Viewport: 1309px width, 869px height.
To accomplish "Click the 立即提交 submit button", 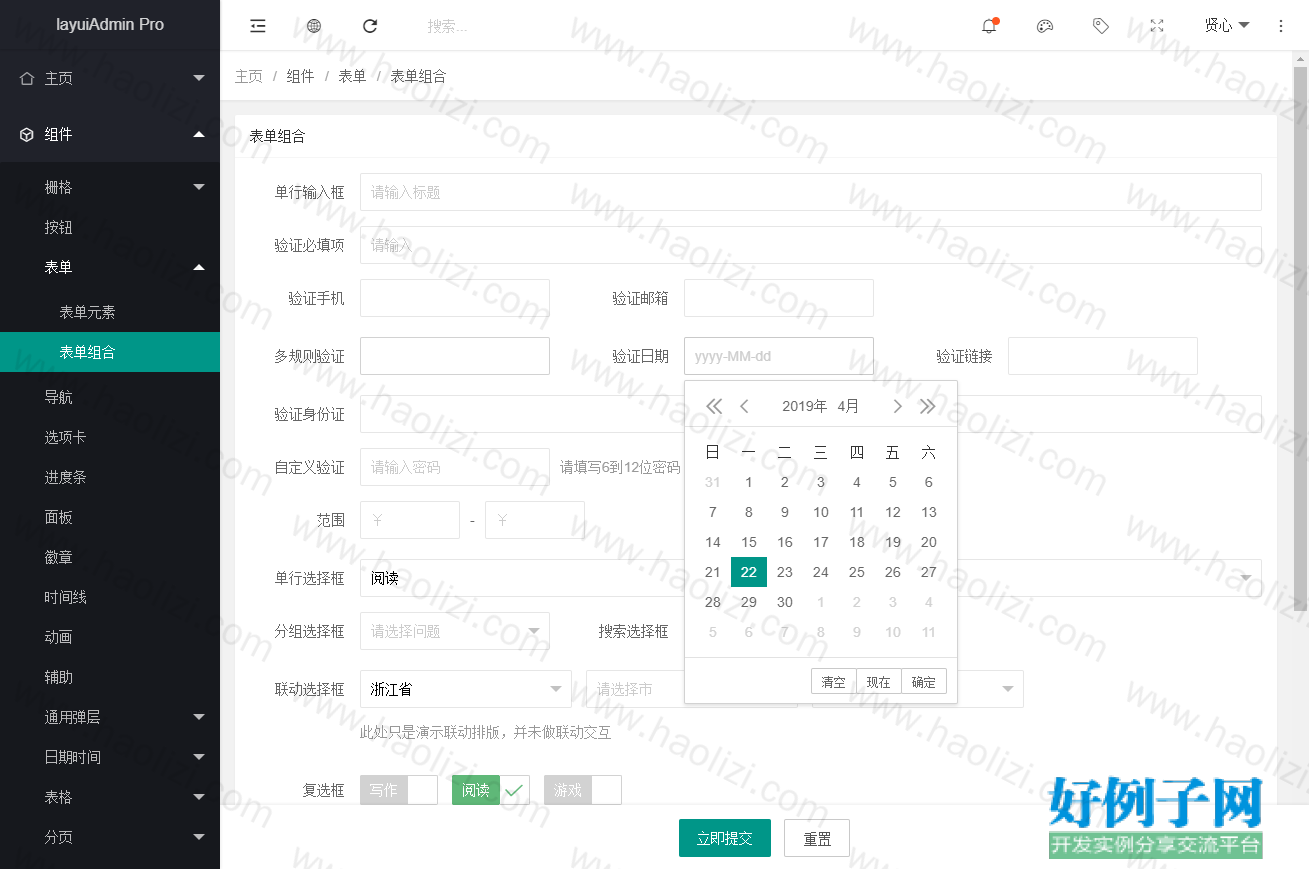I will click(725, 838).
